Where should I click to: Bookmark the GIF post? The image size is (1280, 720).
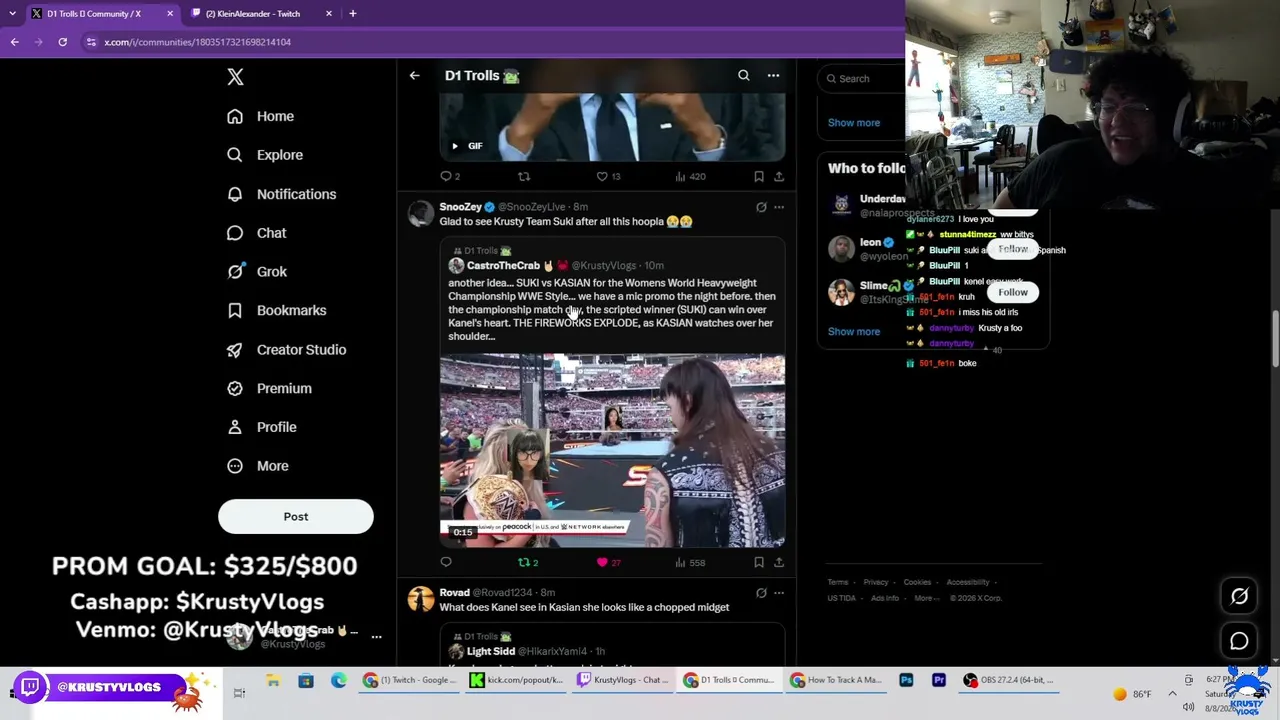click(x=759, y=176)
